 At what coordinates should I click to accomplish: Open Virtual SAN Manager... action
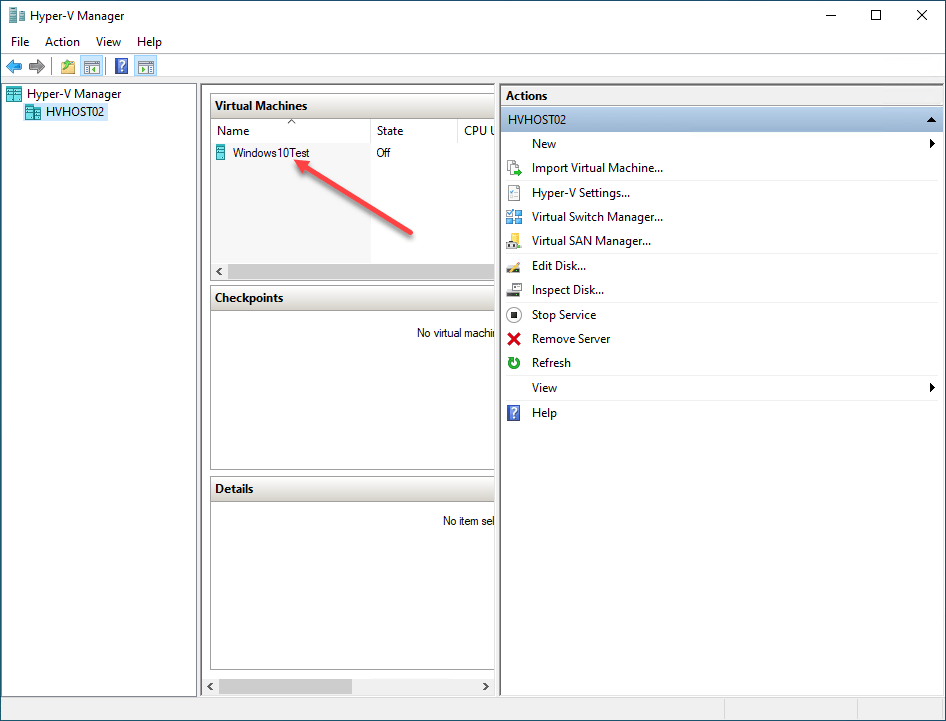point(591,241)
